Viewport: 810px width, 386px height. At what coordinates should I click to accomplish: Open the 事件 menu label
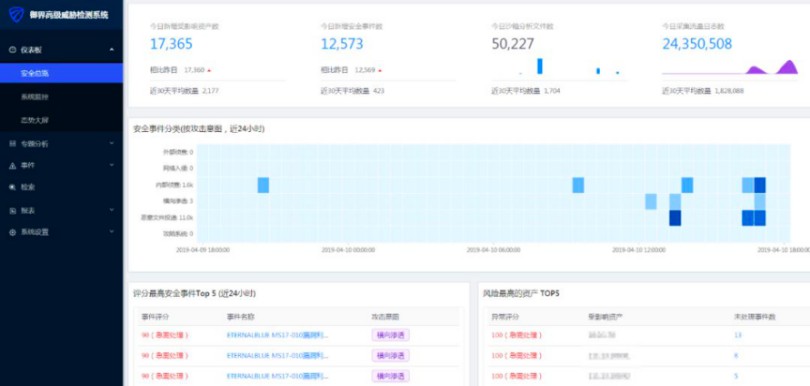[x=28, y=165]
